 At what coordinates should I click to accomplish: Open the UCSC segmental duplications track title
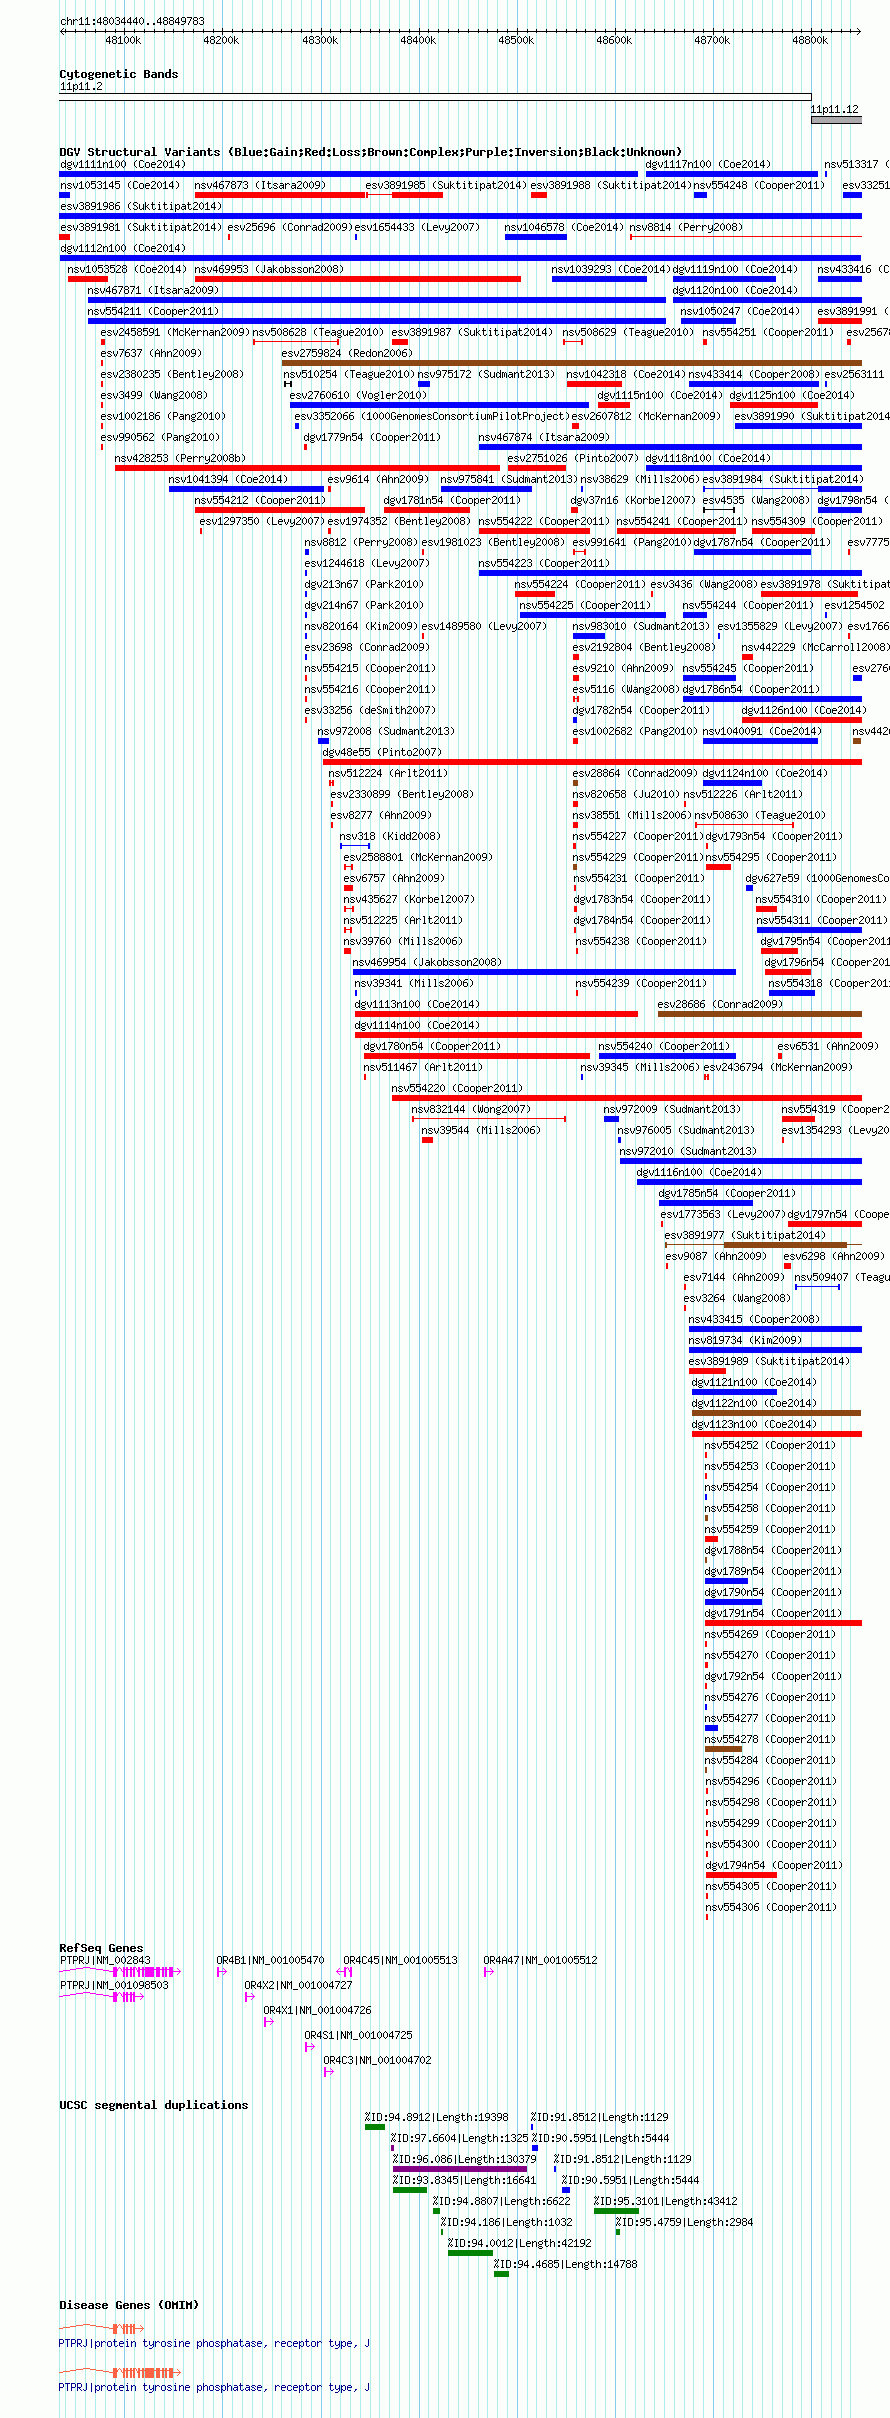pyautogui.click(x=153, y=2105)
